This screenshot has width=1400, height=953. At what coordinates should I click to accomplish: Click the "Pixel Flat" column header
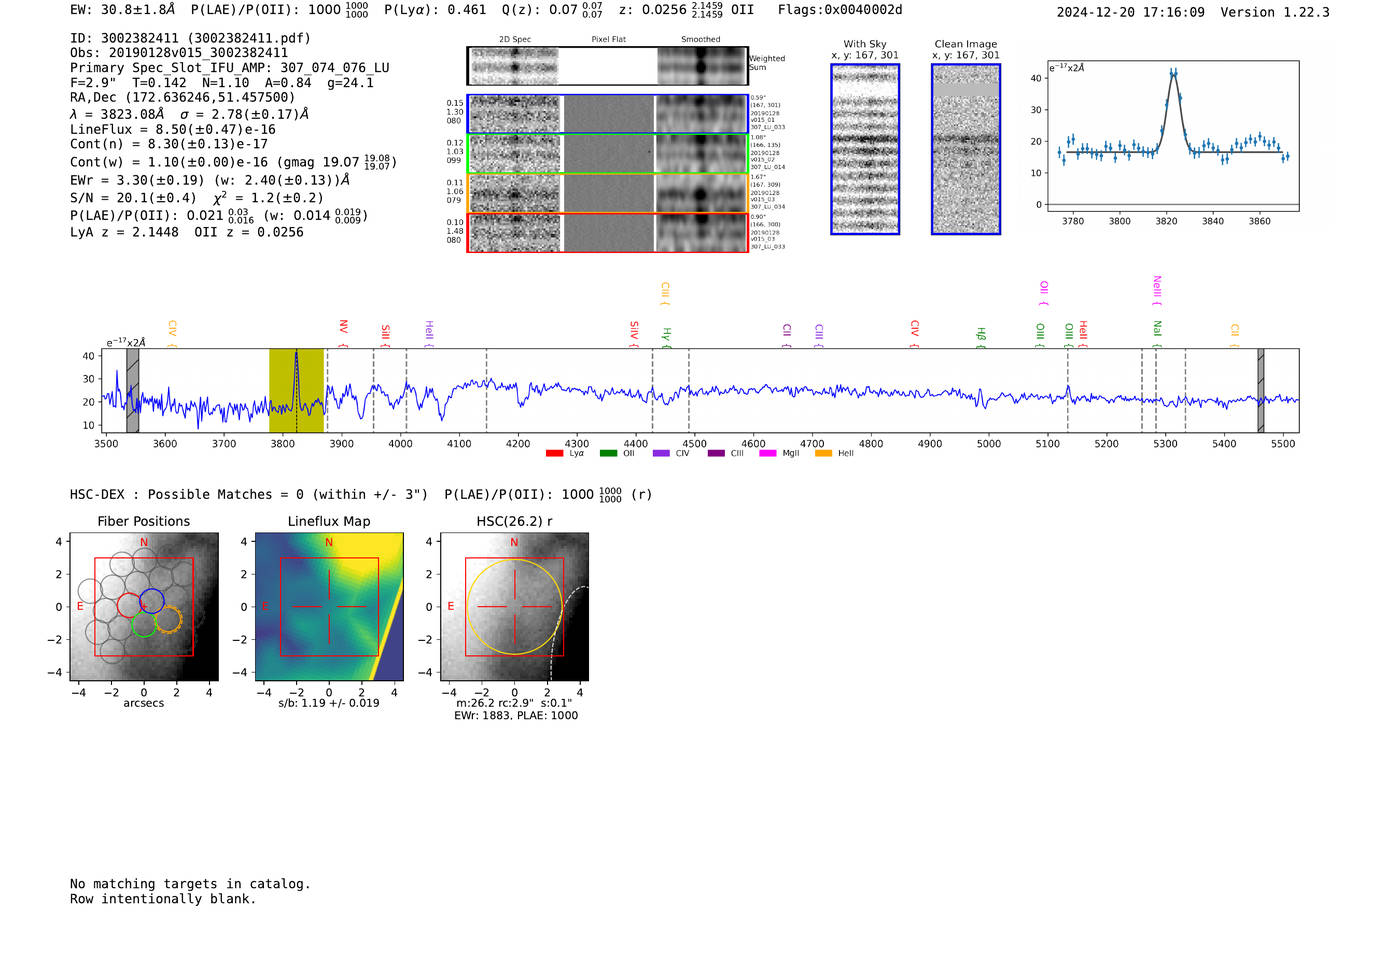pyautogui.click(x=608, y=40)
